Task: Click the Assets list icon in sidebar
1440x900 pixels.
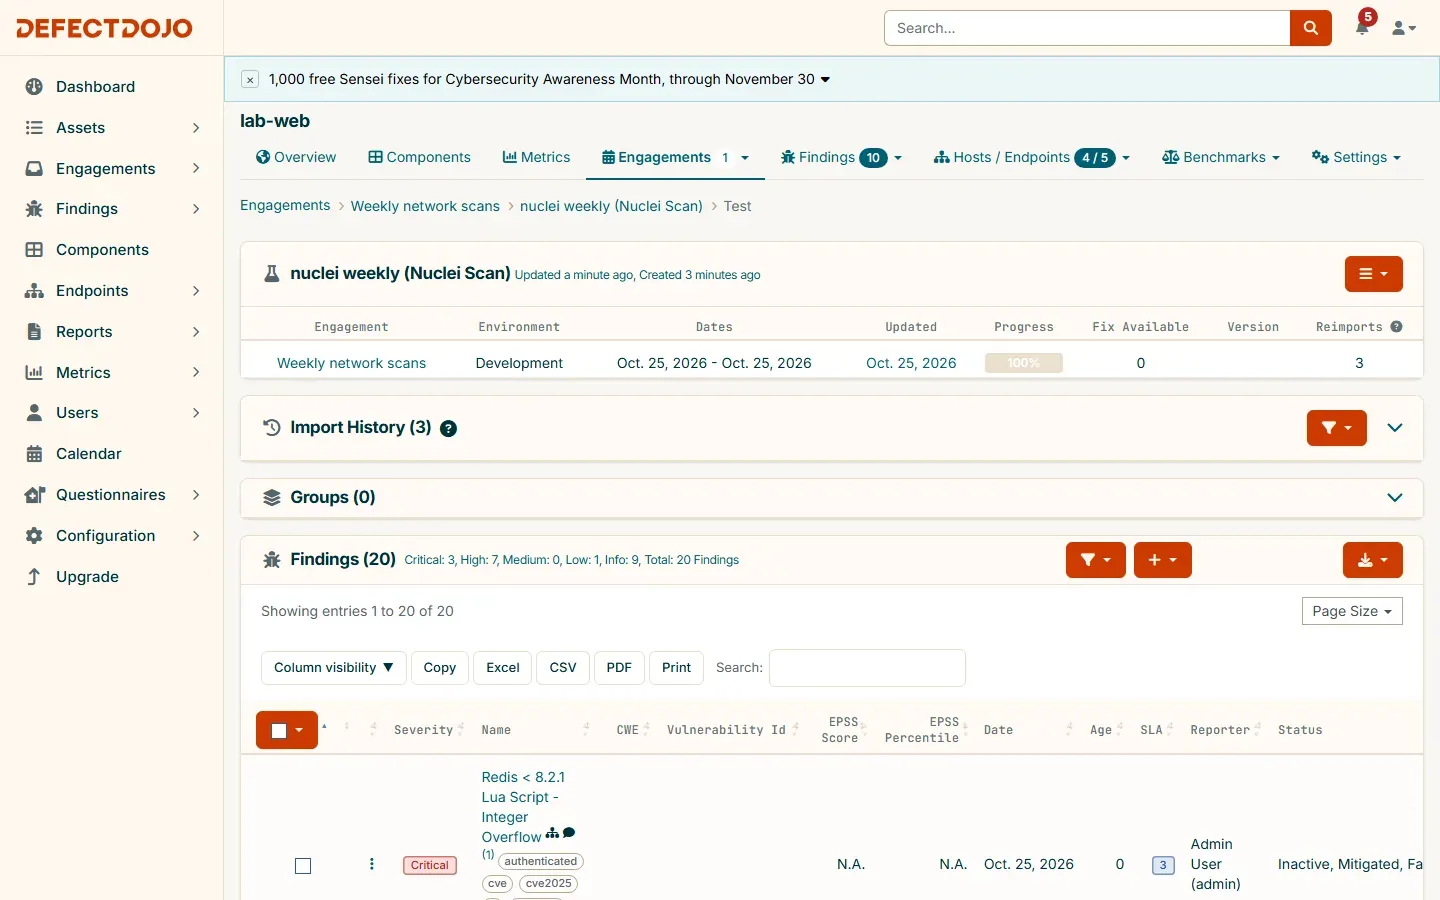Action: [34, 128]
